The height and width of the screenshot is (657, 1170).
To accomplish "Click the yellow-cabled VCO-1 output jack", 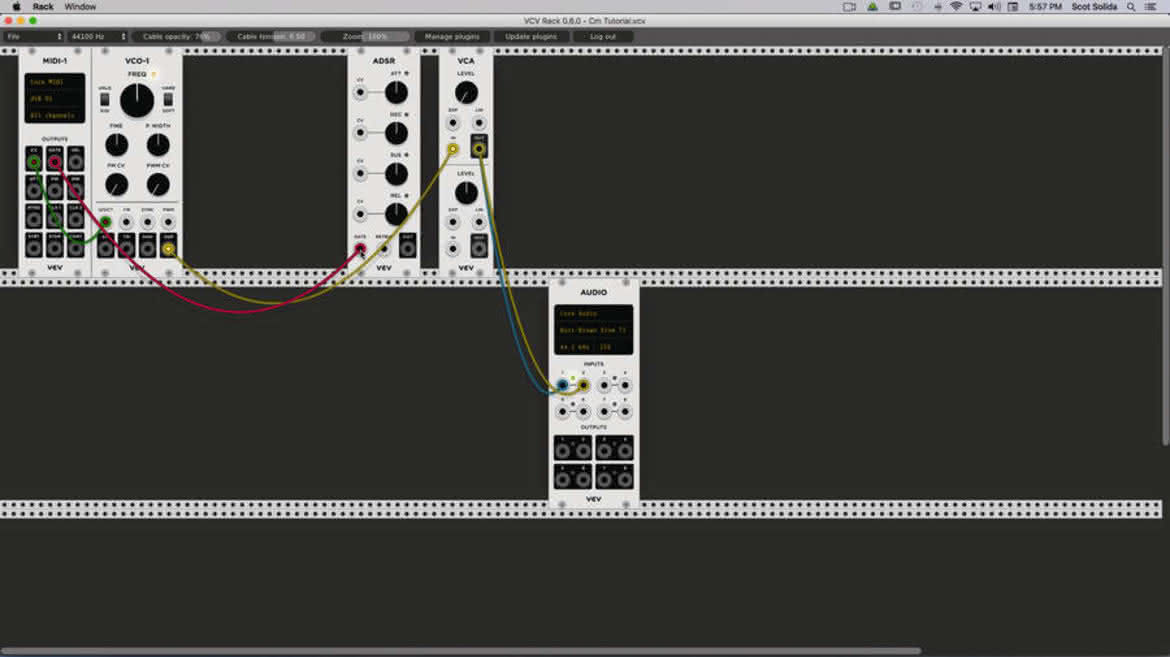I will (x=169, y=249).
